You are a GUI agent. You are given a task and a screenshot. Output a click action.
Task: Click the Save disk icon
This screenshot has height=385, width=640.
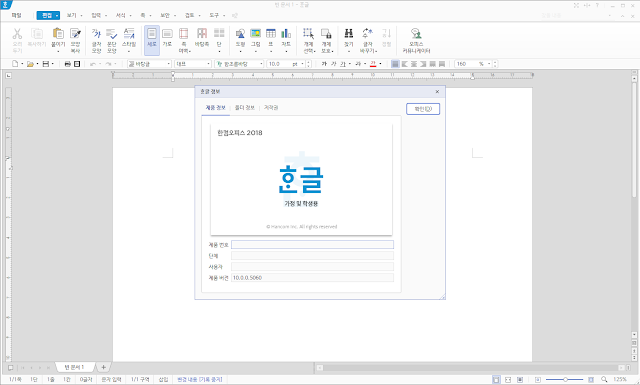tap(46, 64)
